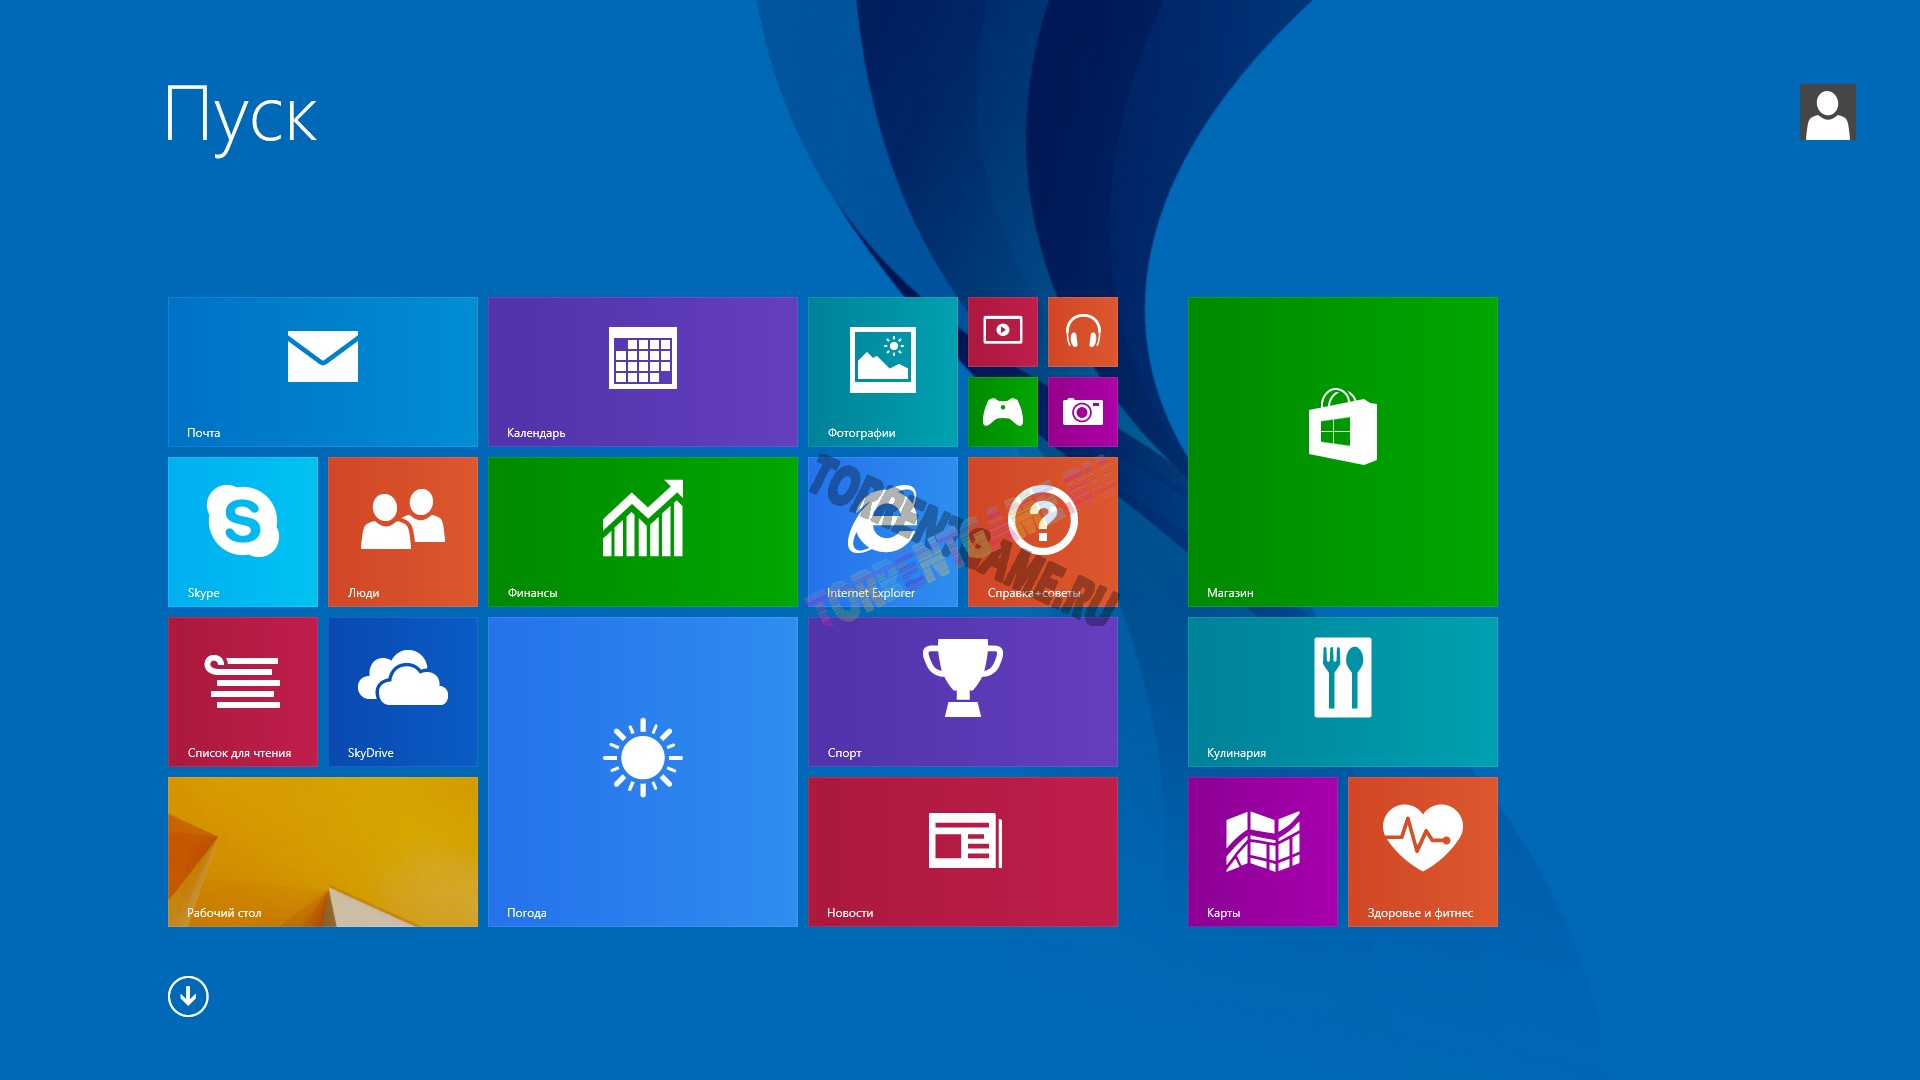Open the Календарь calendar tile
This screenshot has height=1080, width=1920.
click(642, 371)
